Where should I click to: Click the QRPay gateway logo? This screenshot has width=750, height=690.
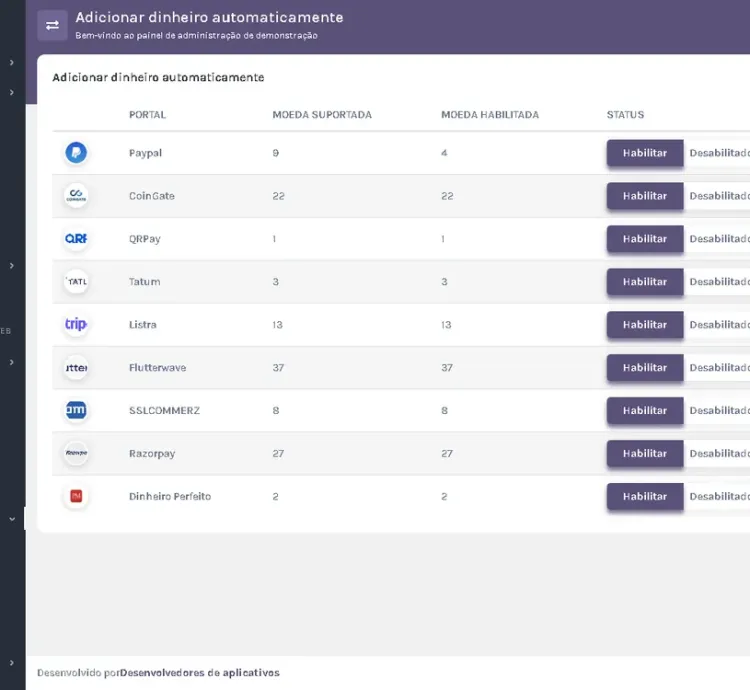tap(76, 239)
